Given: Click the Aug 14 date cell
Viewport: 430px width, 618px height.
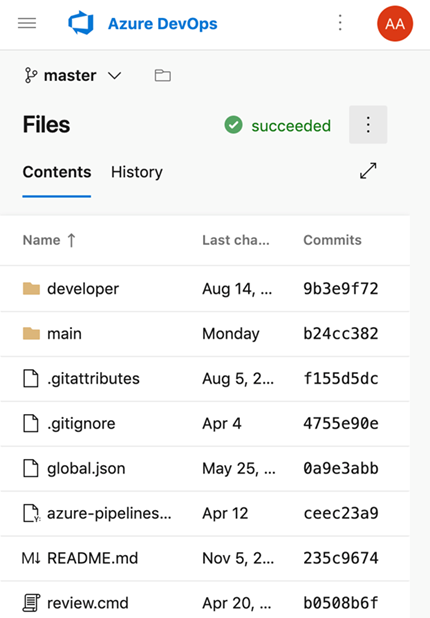Looking at the screenshot, I should click(x=237, y=289).
